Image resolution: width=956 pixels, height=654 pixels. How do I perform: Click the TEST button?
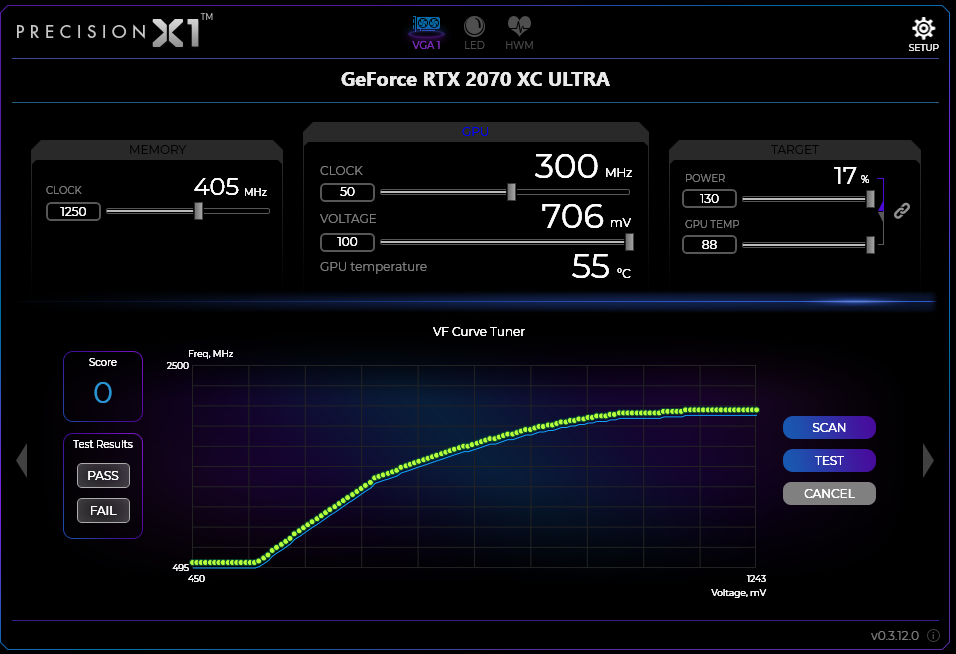[829, 460]
